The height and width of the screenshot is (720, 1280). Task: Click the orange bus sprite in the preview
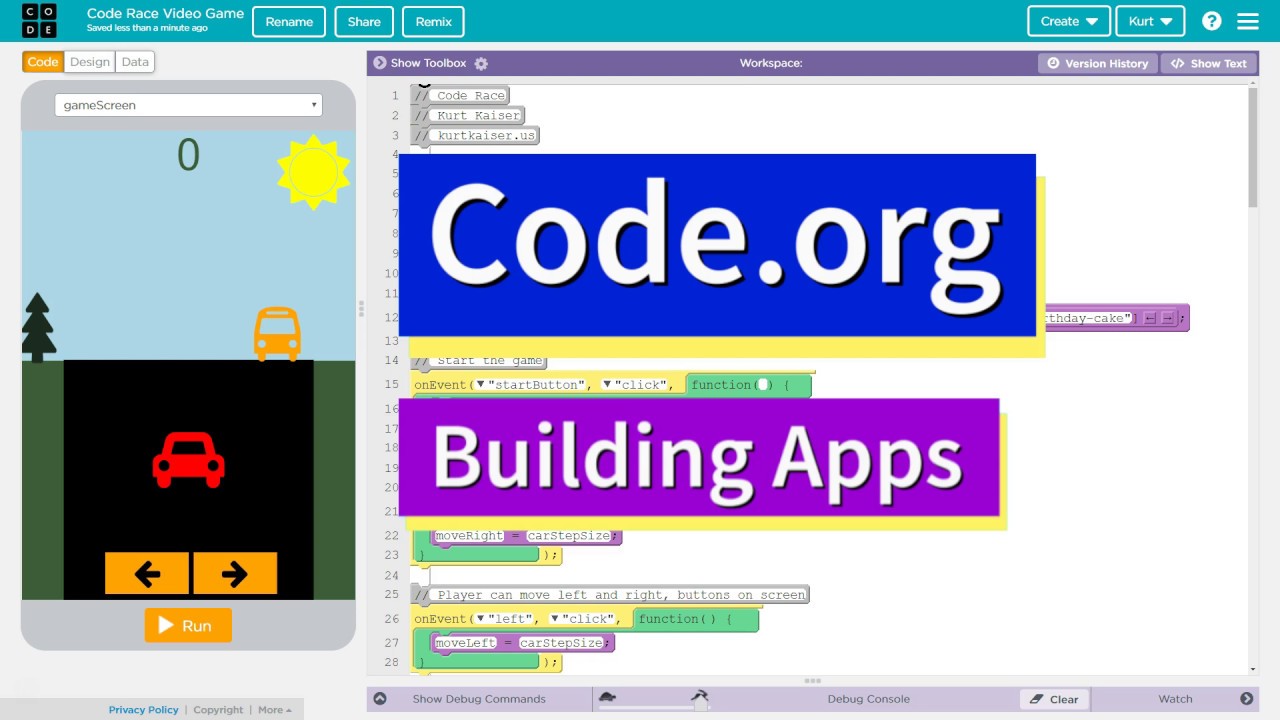coord(277,333)
